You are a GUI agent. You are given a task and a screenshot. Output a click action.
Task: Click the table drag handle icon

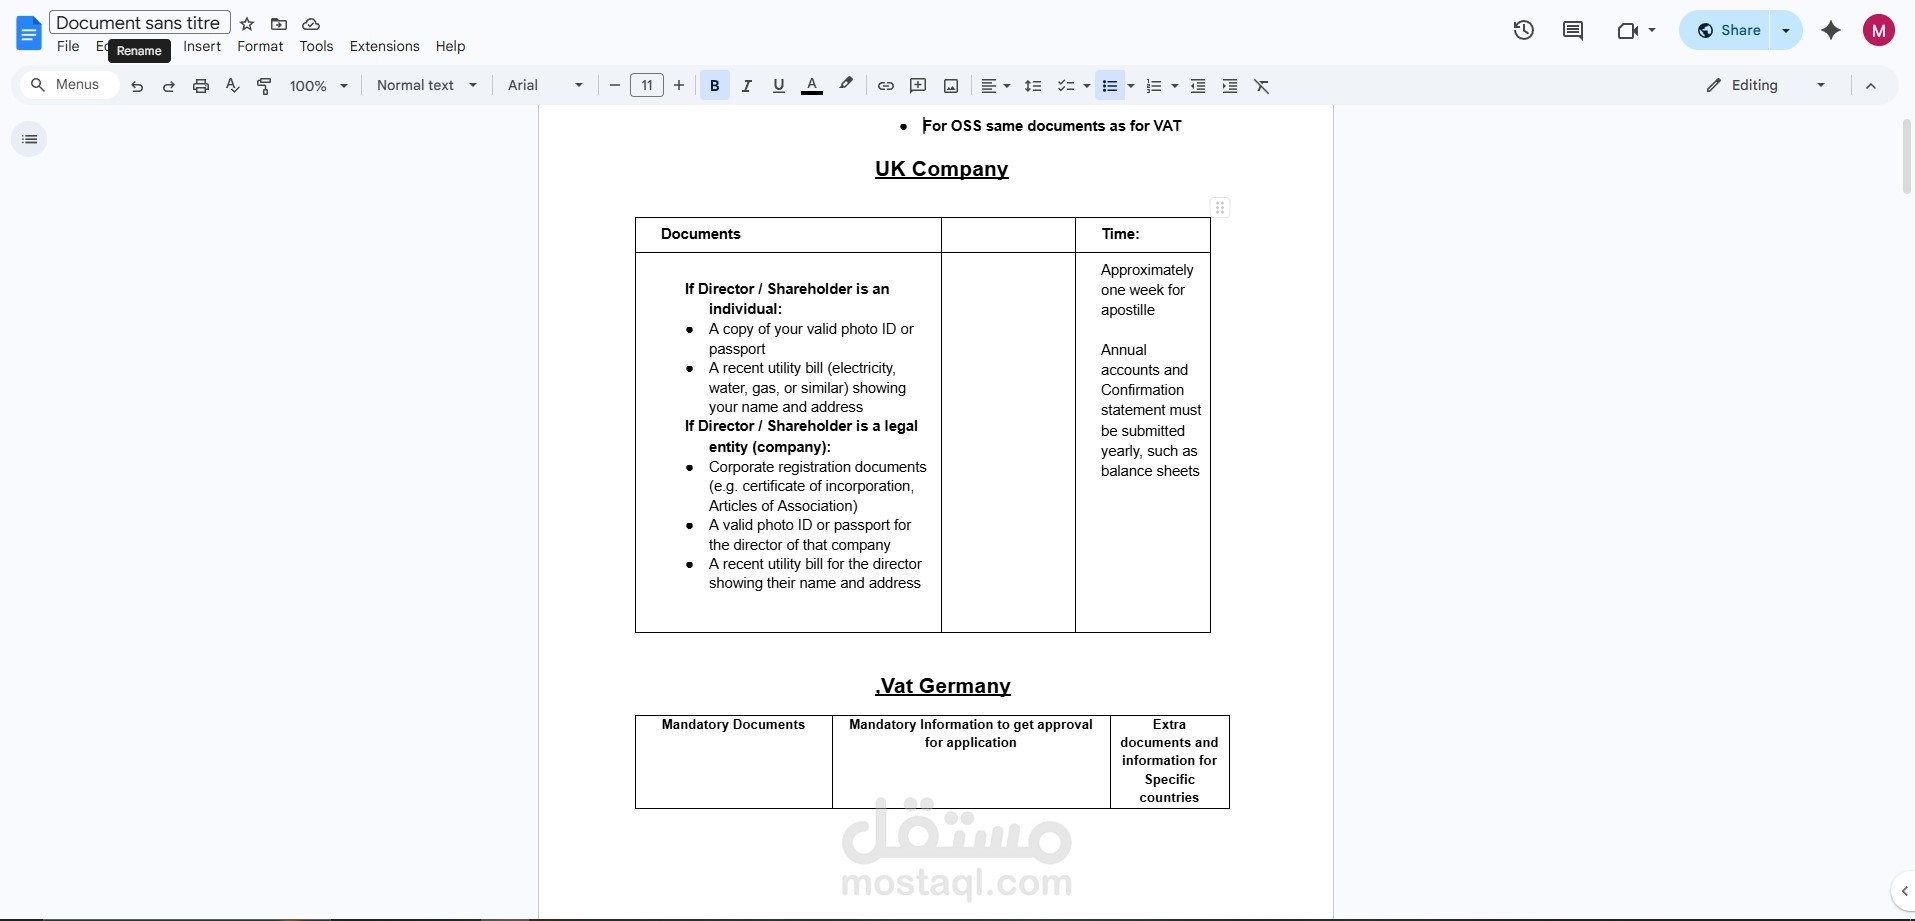1220,208
